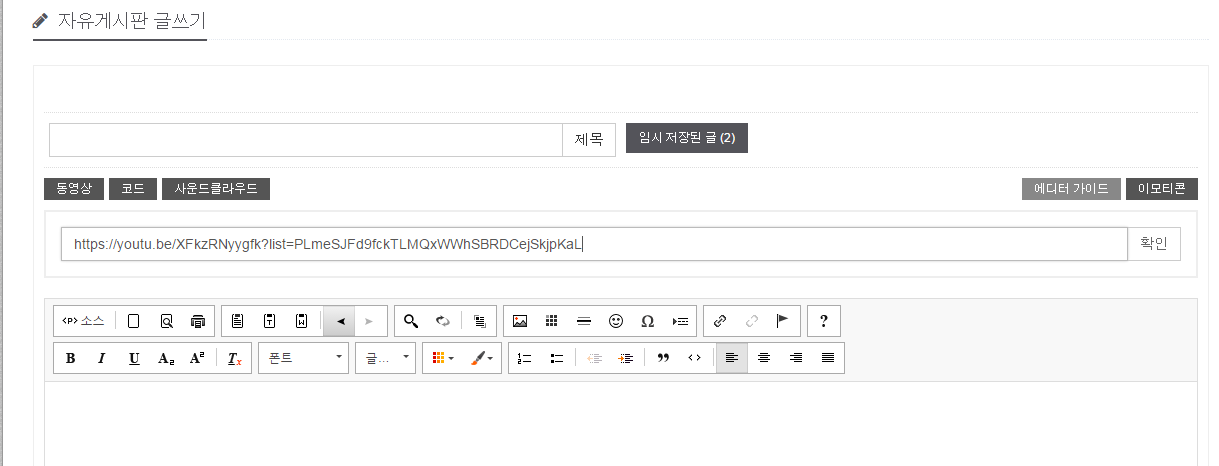The image size is (1219, 466).
Task: Click the 확인 button beside the URL
Action: [x=1153, y=244]
